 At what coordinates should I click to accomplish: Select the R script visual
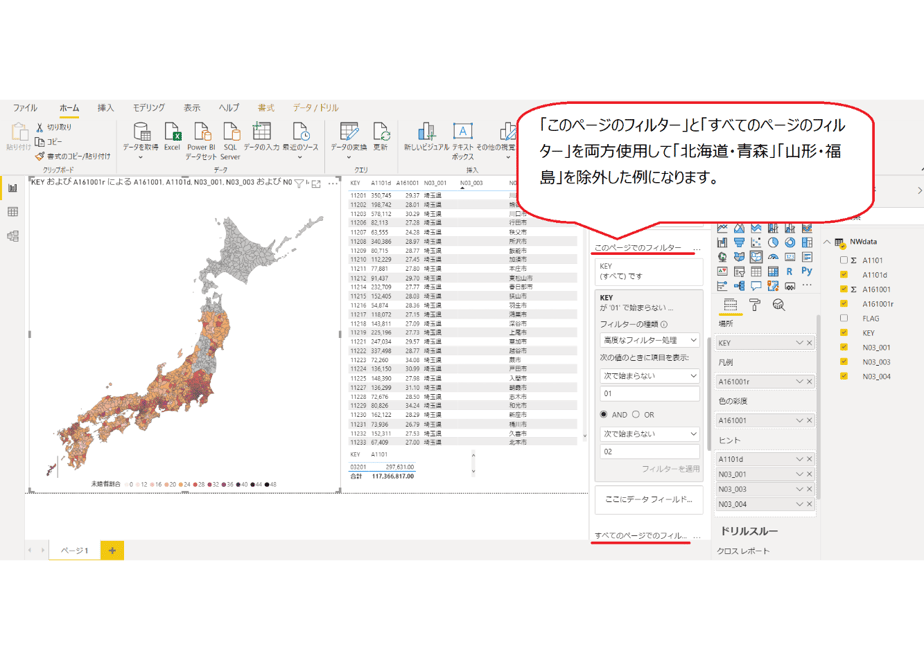[x=789, y=272]
